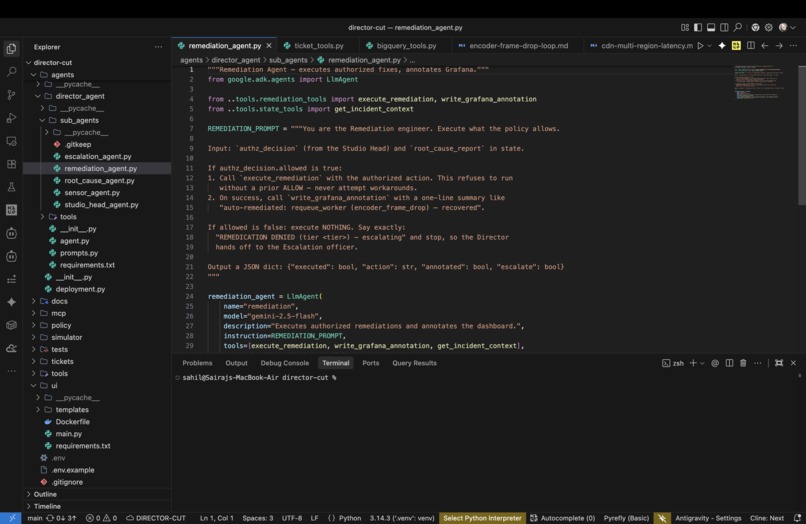Open new terminal profile dropdown
This screenshot has width=806, height=524.
[x=702, y=363]
